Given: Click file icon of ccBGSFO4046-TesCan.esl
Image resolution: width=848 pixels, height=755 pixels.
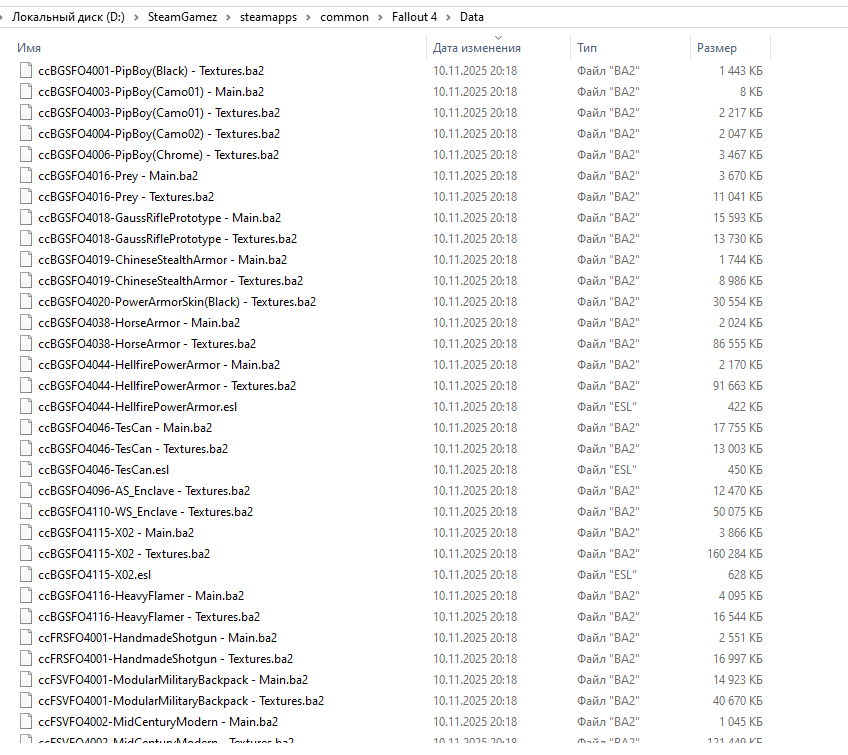Looking at the screenshot, I should click(x=26, y=469).
